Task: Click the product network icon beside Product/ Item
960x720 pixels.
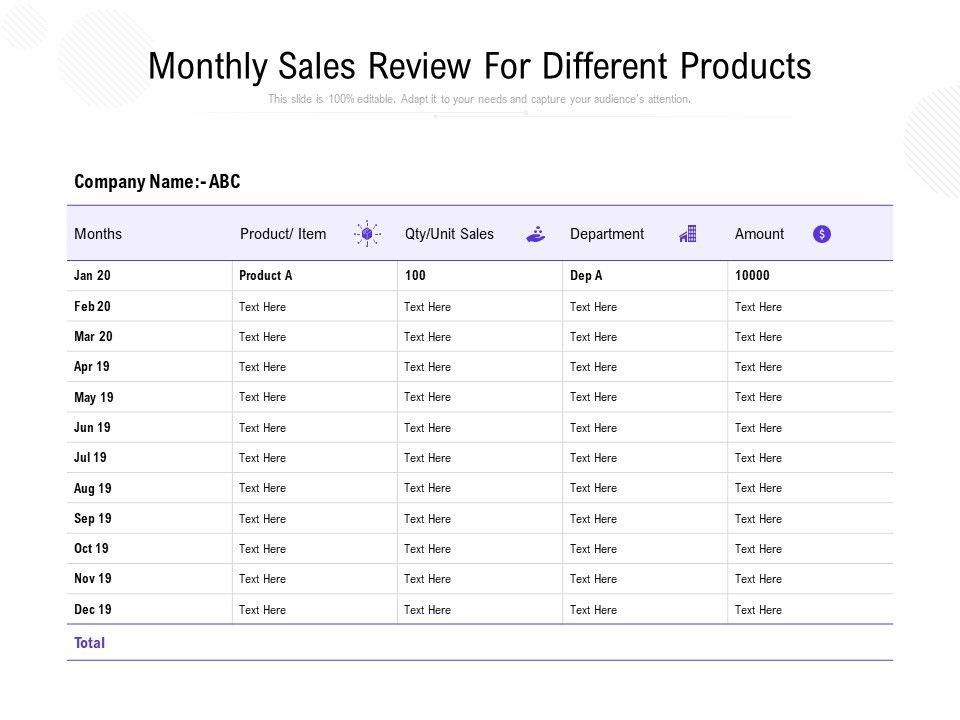Action: click(x=367, y=234)
